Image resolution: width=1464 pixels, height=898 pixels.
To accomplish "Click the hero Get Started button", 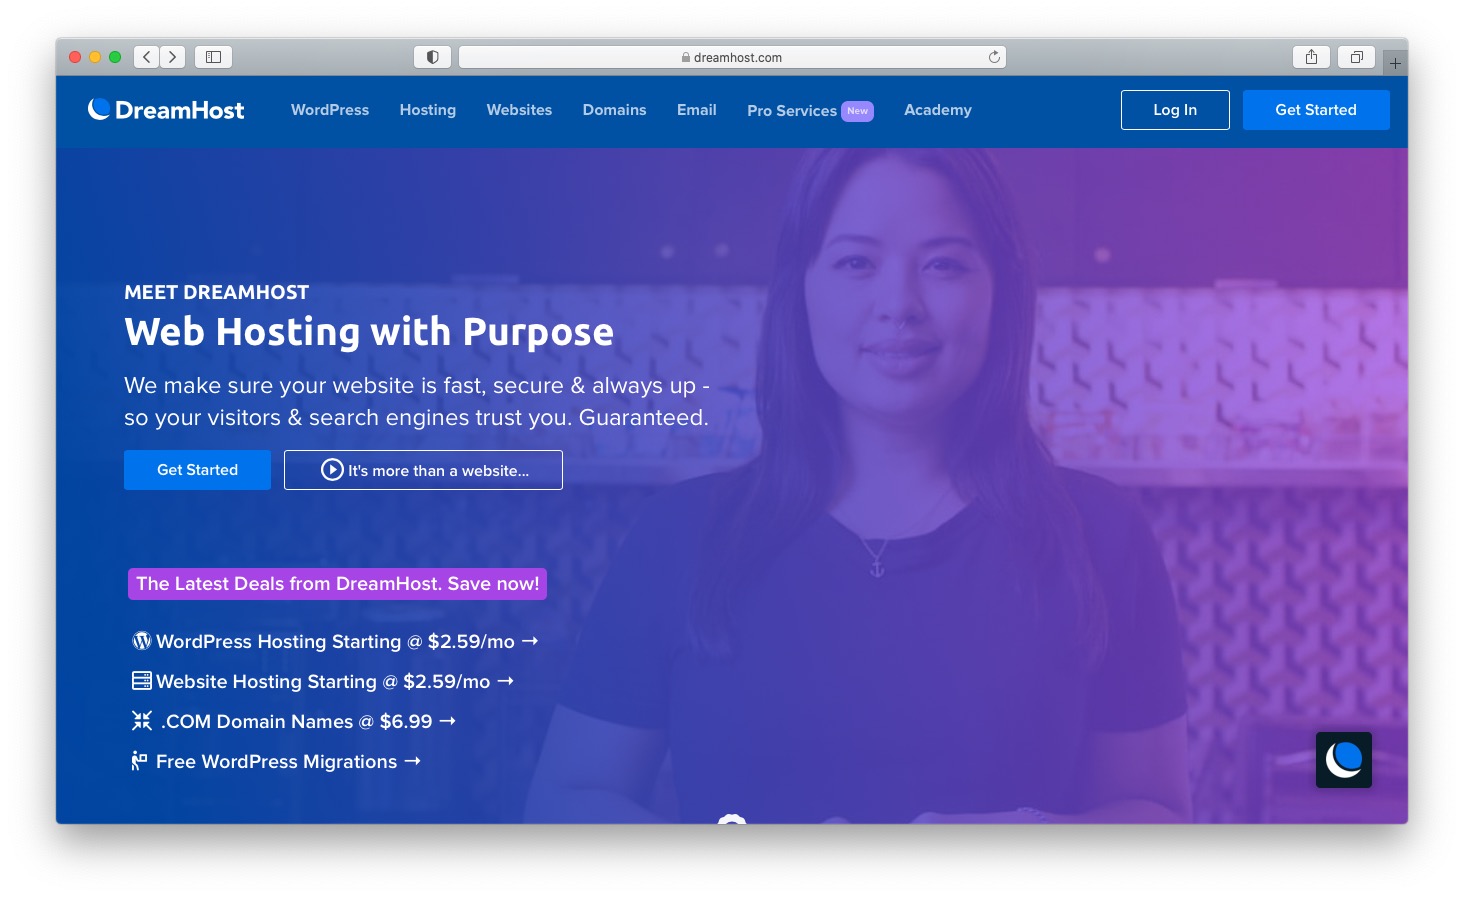I will pos(197,470).
